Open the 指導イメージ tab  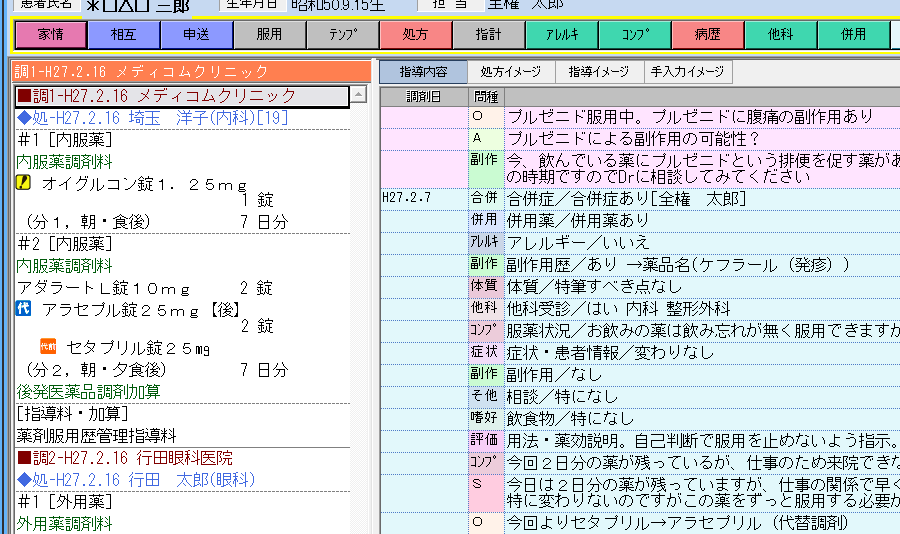pos(599,72)
